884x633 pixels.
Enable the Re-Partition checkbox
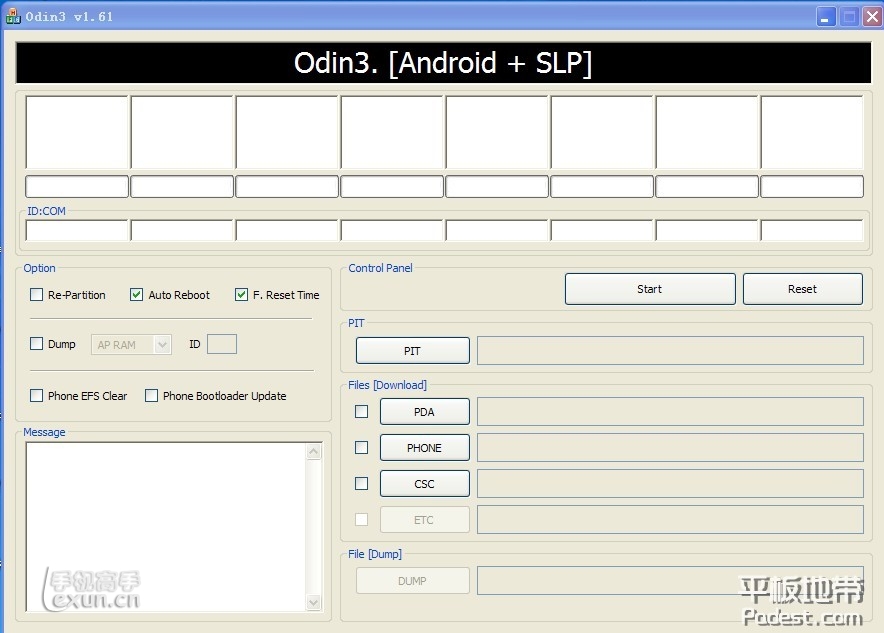tap(37, 295)
